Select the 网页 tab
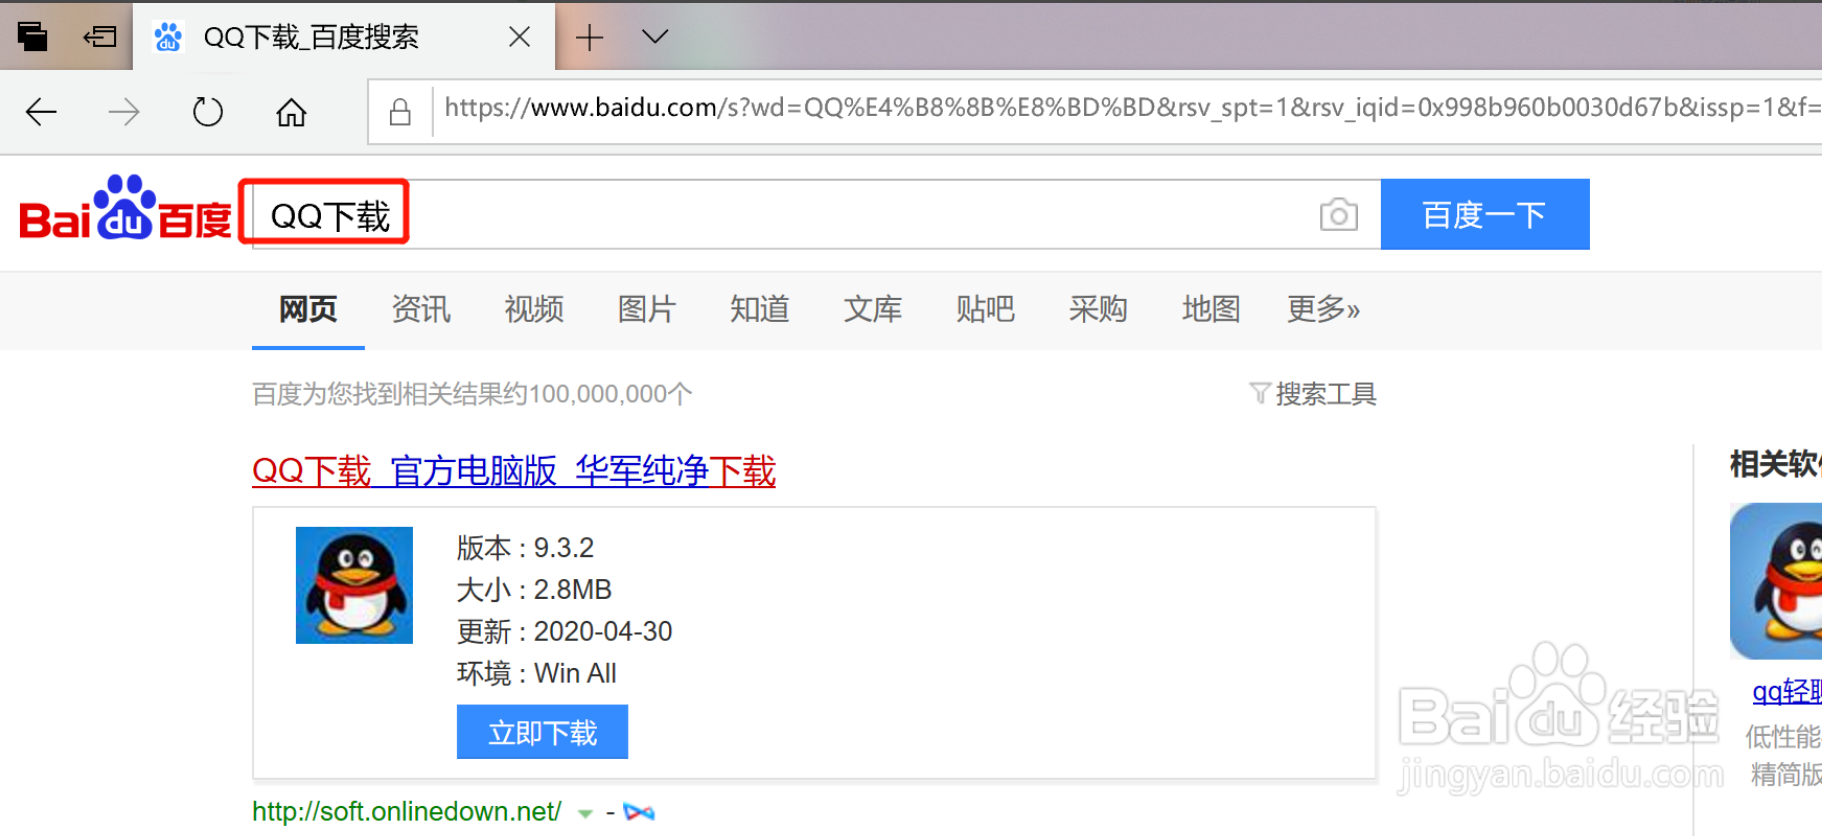This screenshot has height=836, width=1822. [x=308, y=309]
